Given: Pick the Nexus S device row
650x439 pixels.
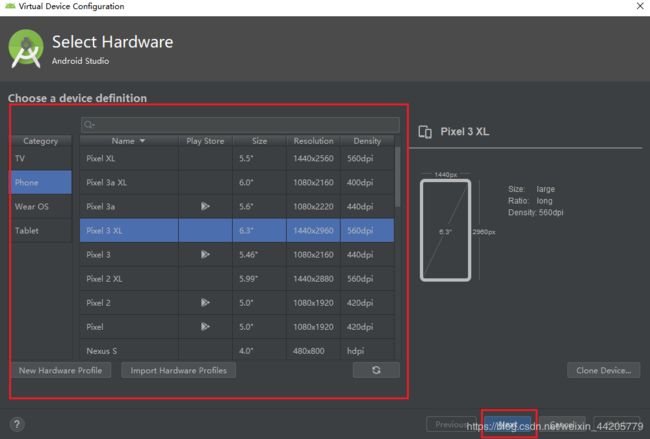Looking at the screenshot, I should coord(129,350).
